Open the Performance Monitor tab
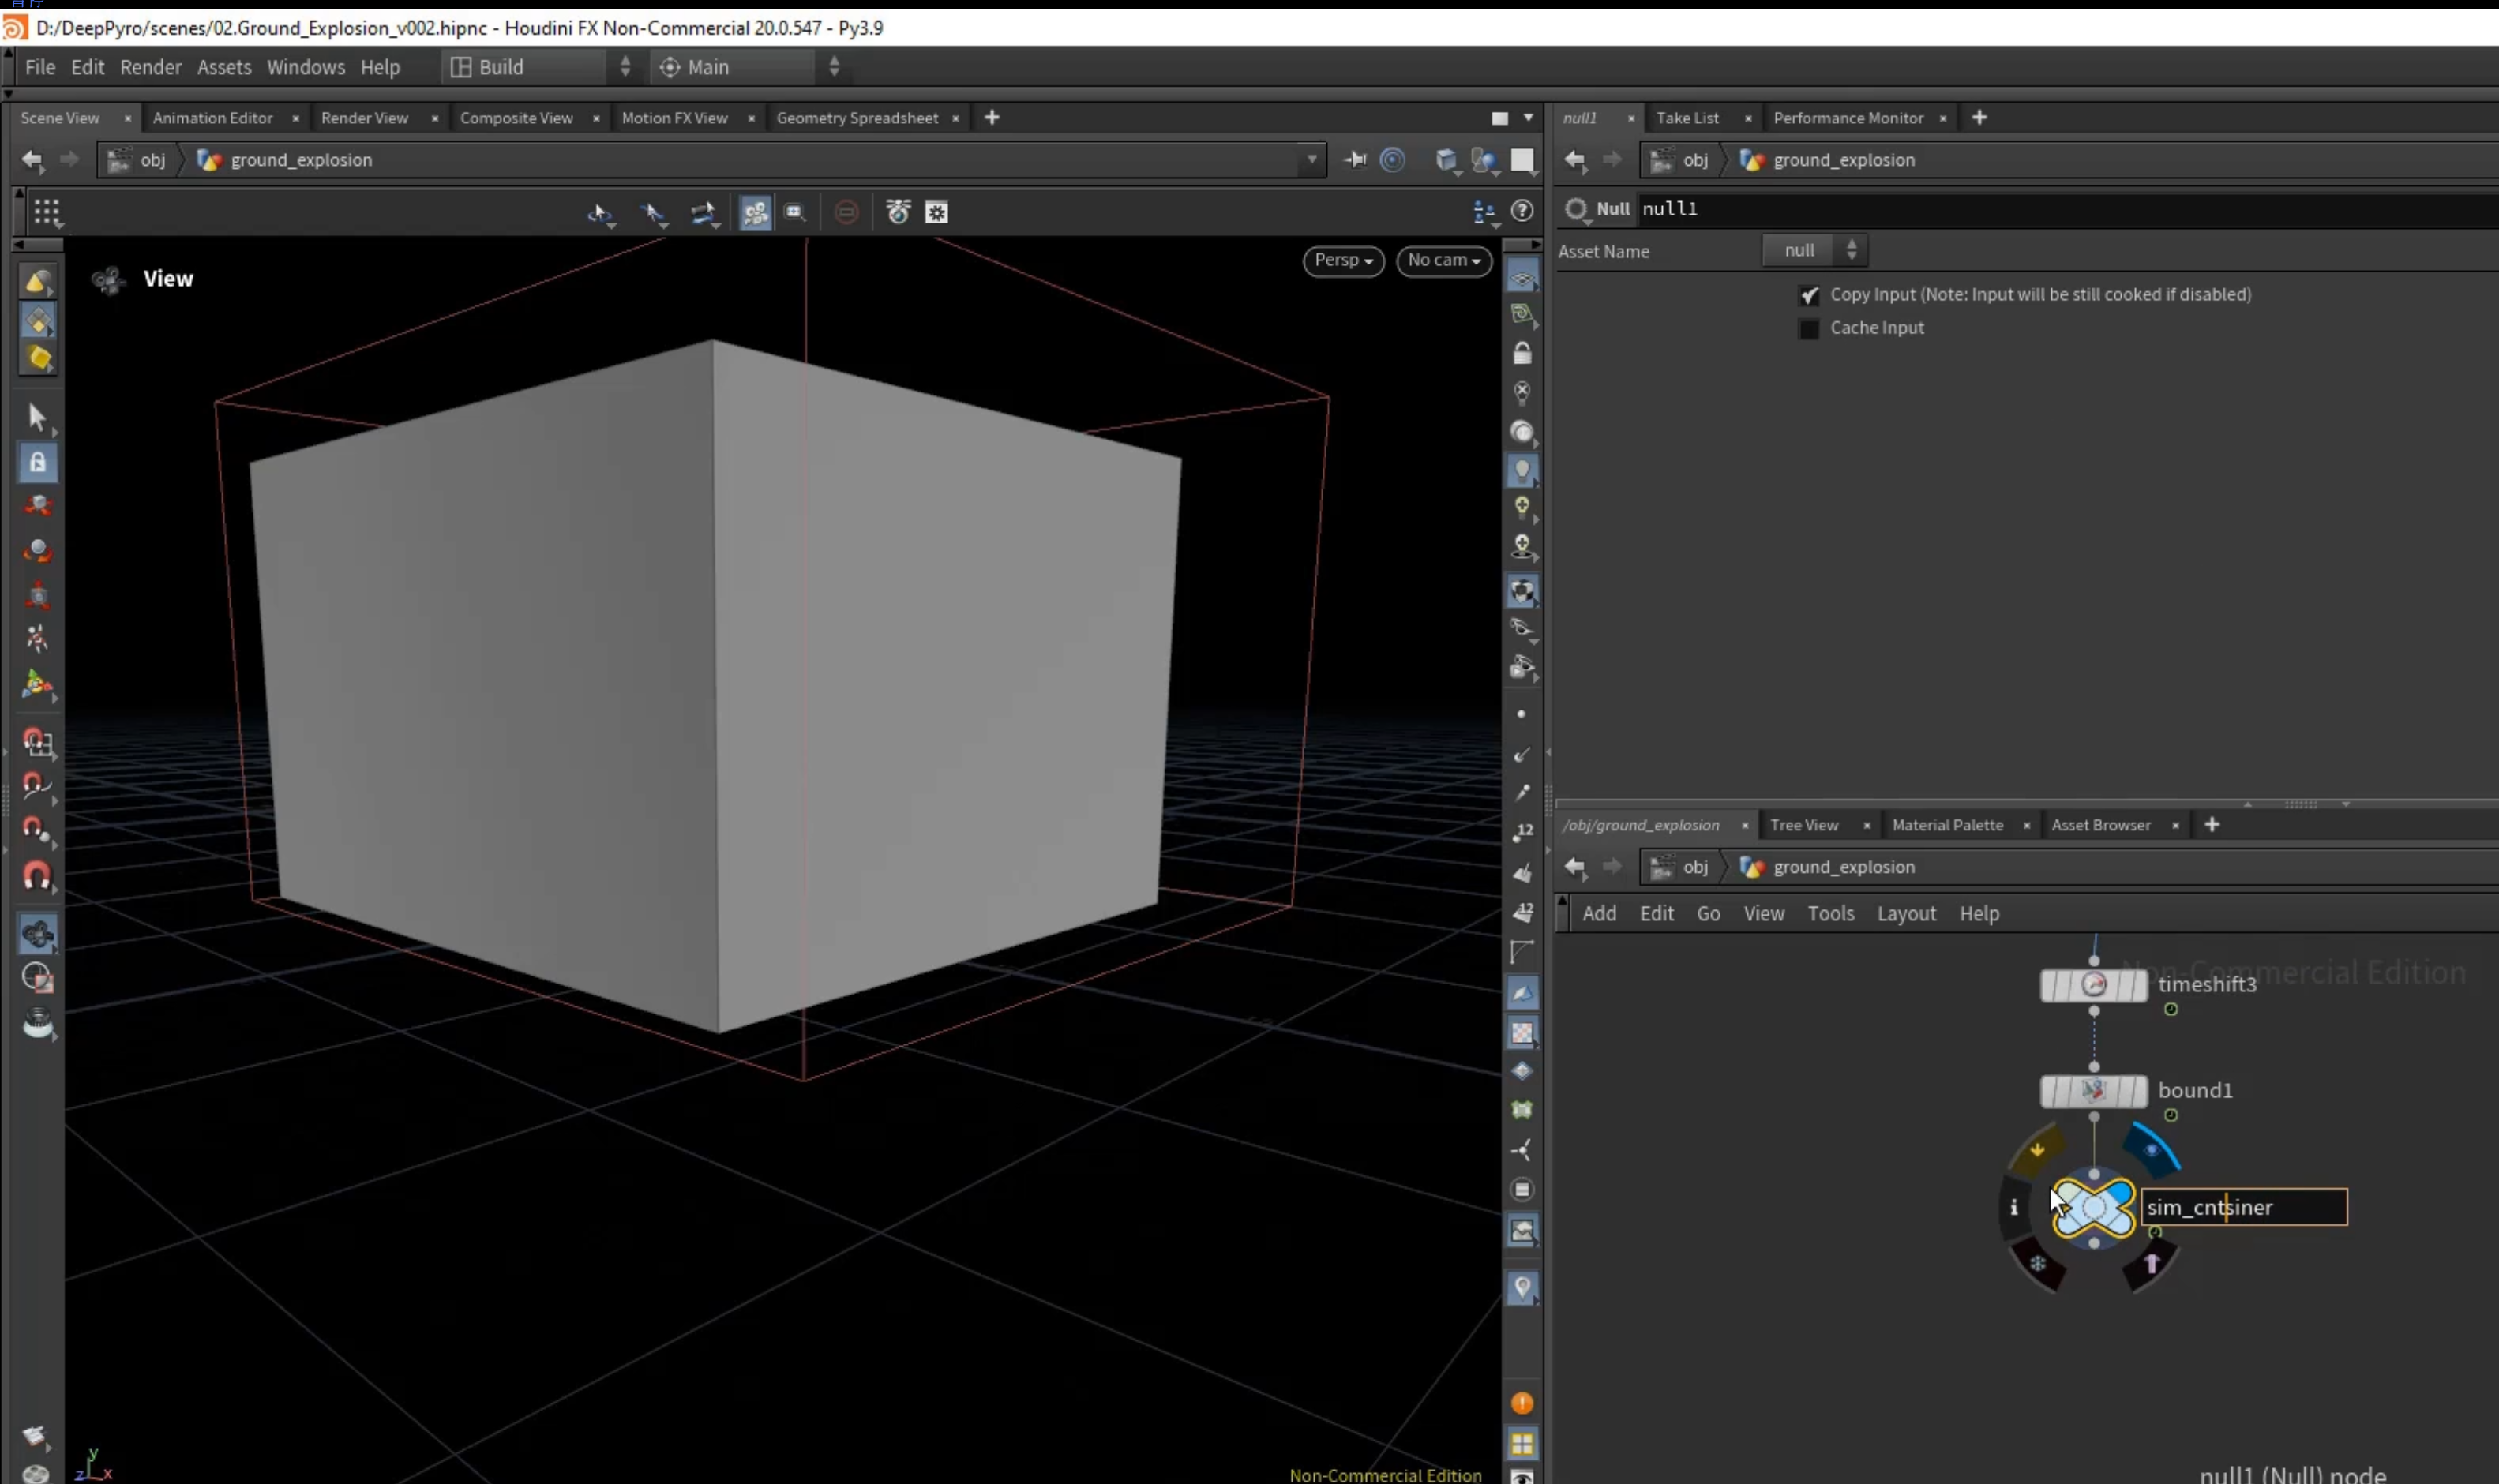 (1848, 118)
